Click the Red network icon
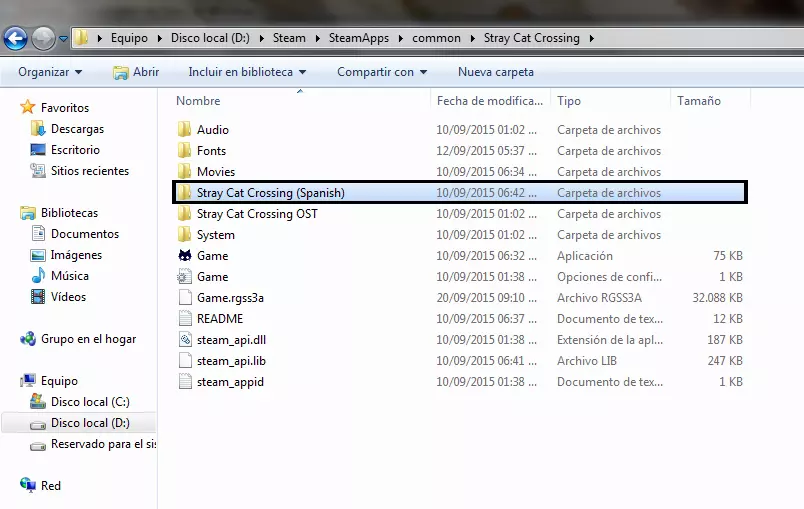The height and width of the screenshot is (509, 804). (x=28, y=484)
